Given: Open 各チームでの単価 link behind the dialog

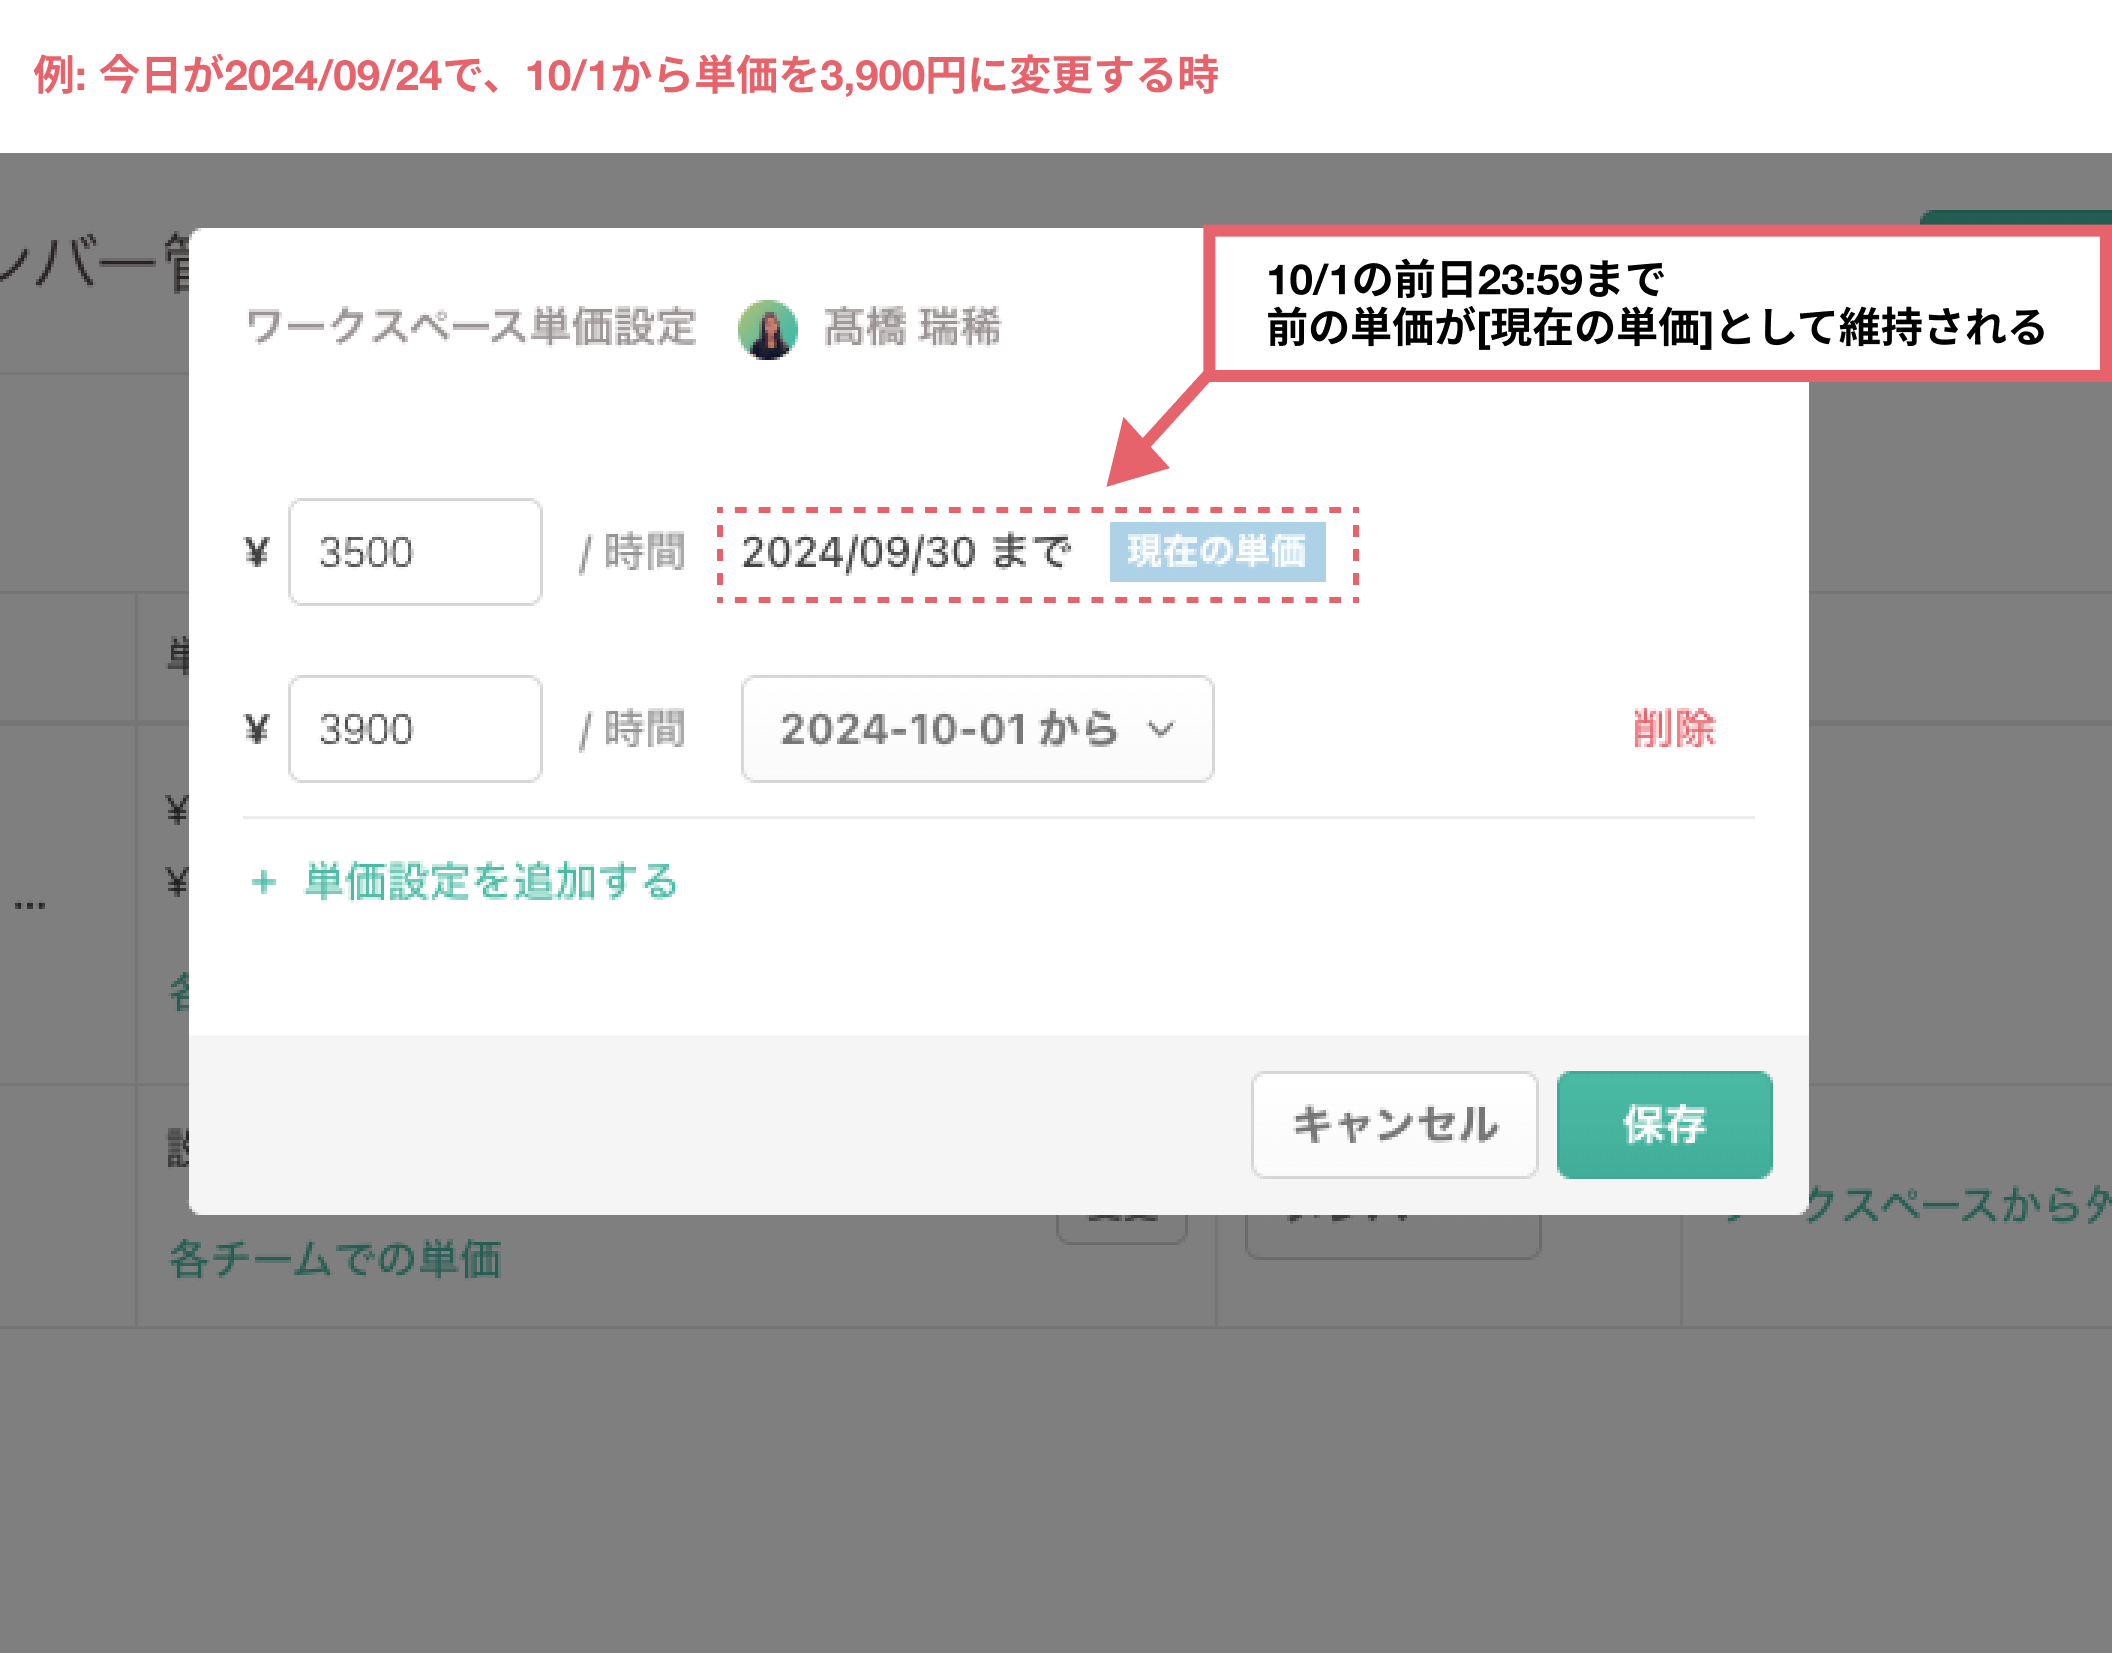Looking at the screenshot, I should (335, 1259).
